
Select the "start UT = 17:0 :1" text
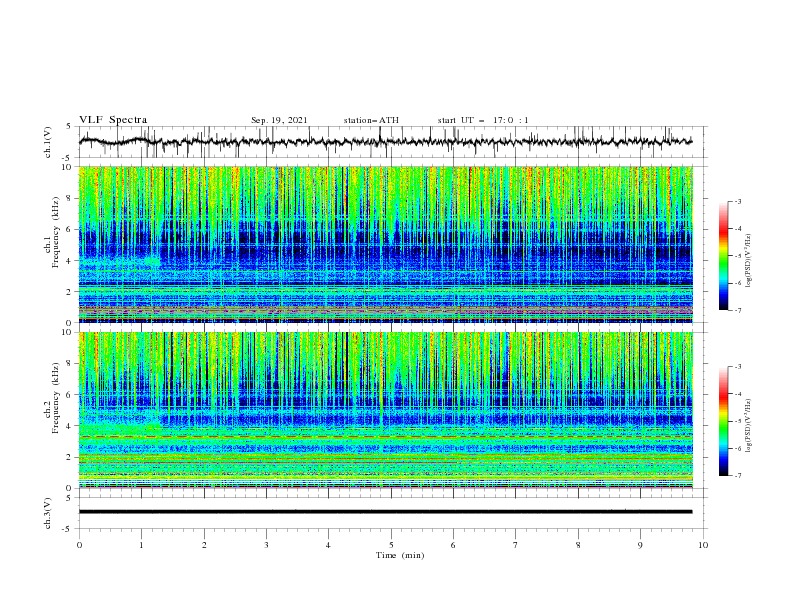483,120
